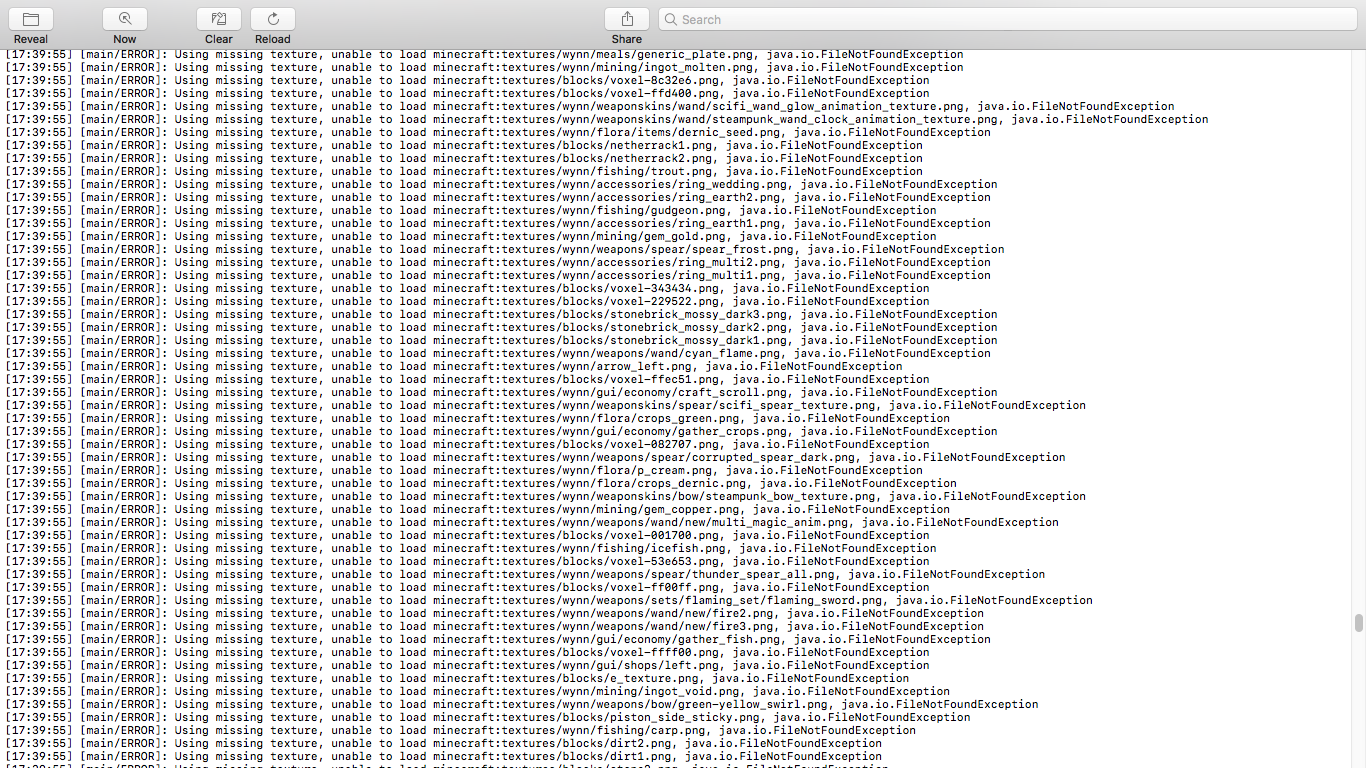
Task: Select the stonebrick_mossy_dark1.png error line
Action: [x=501, y=341]
